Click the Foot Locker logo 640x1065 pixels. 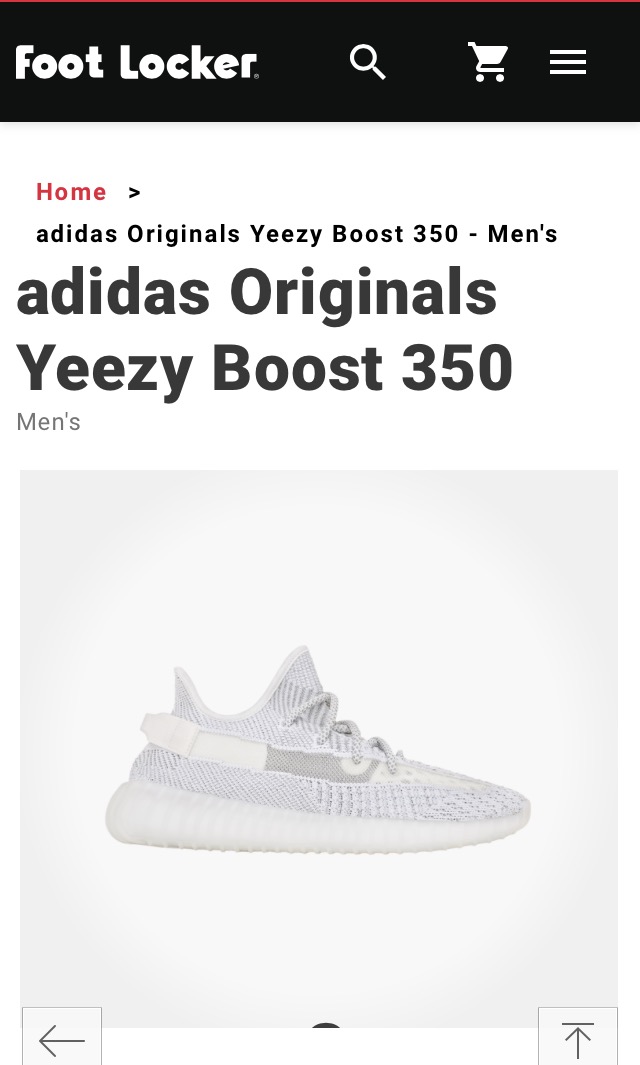pos(137,62)
